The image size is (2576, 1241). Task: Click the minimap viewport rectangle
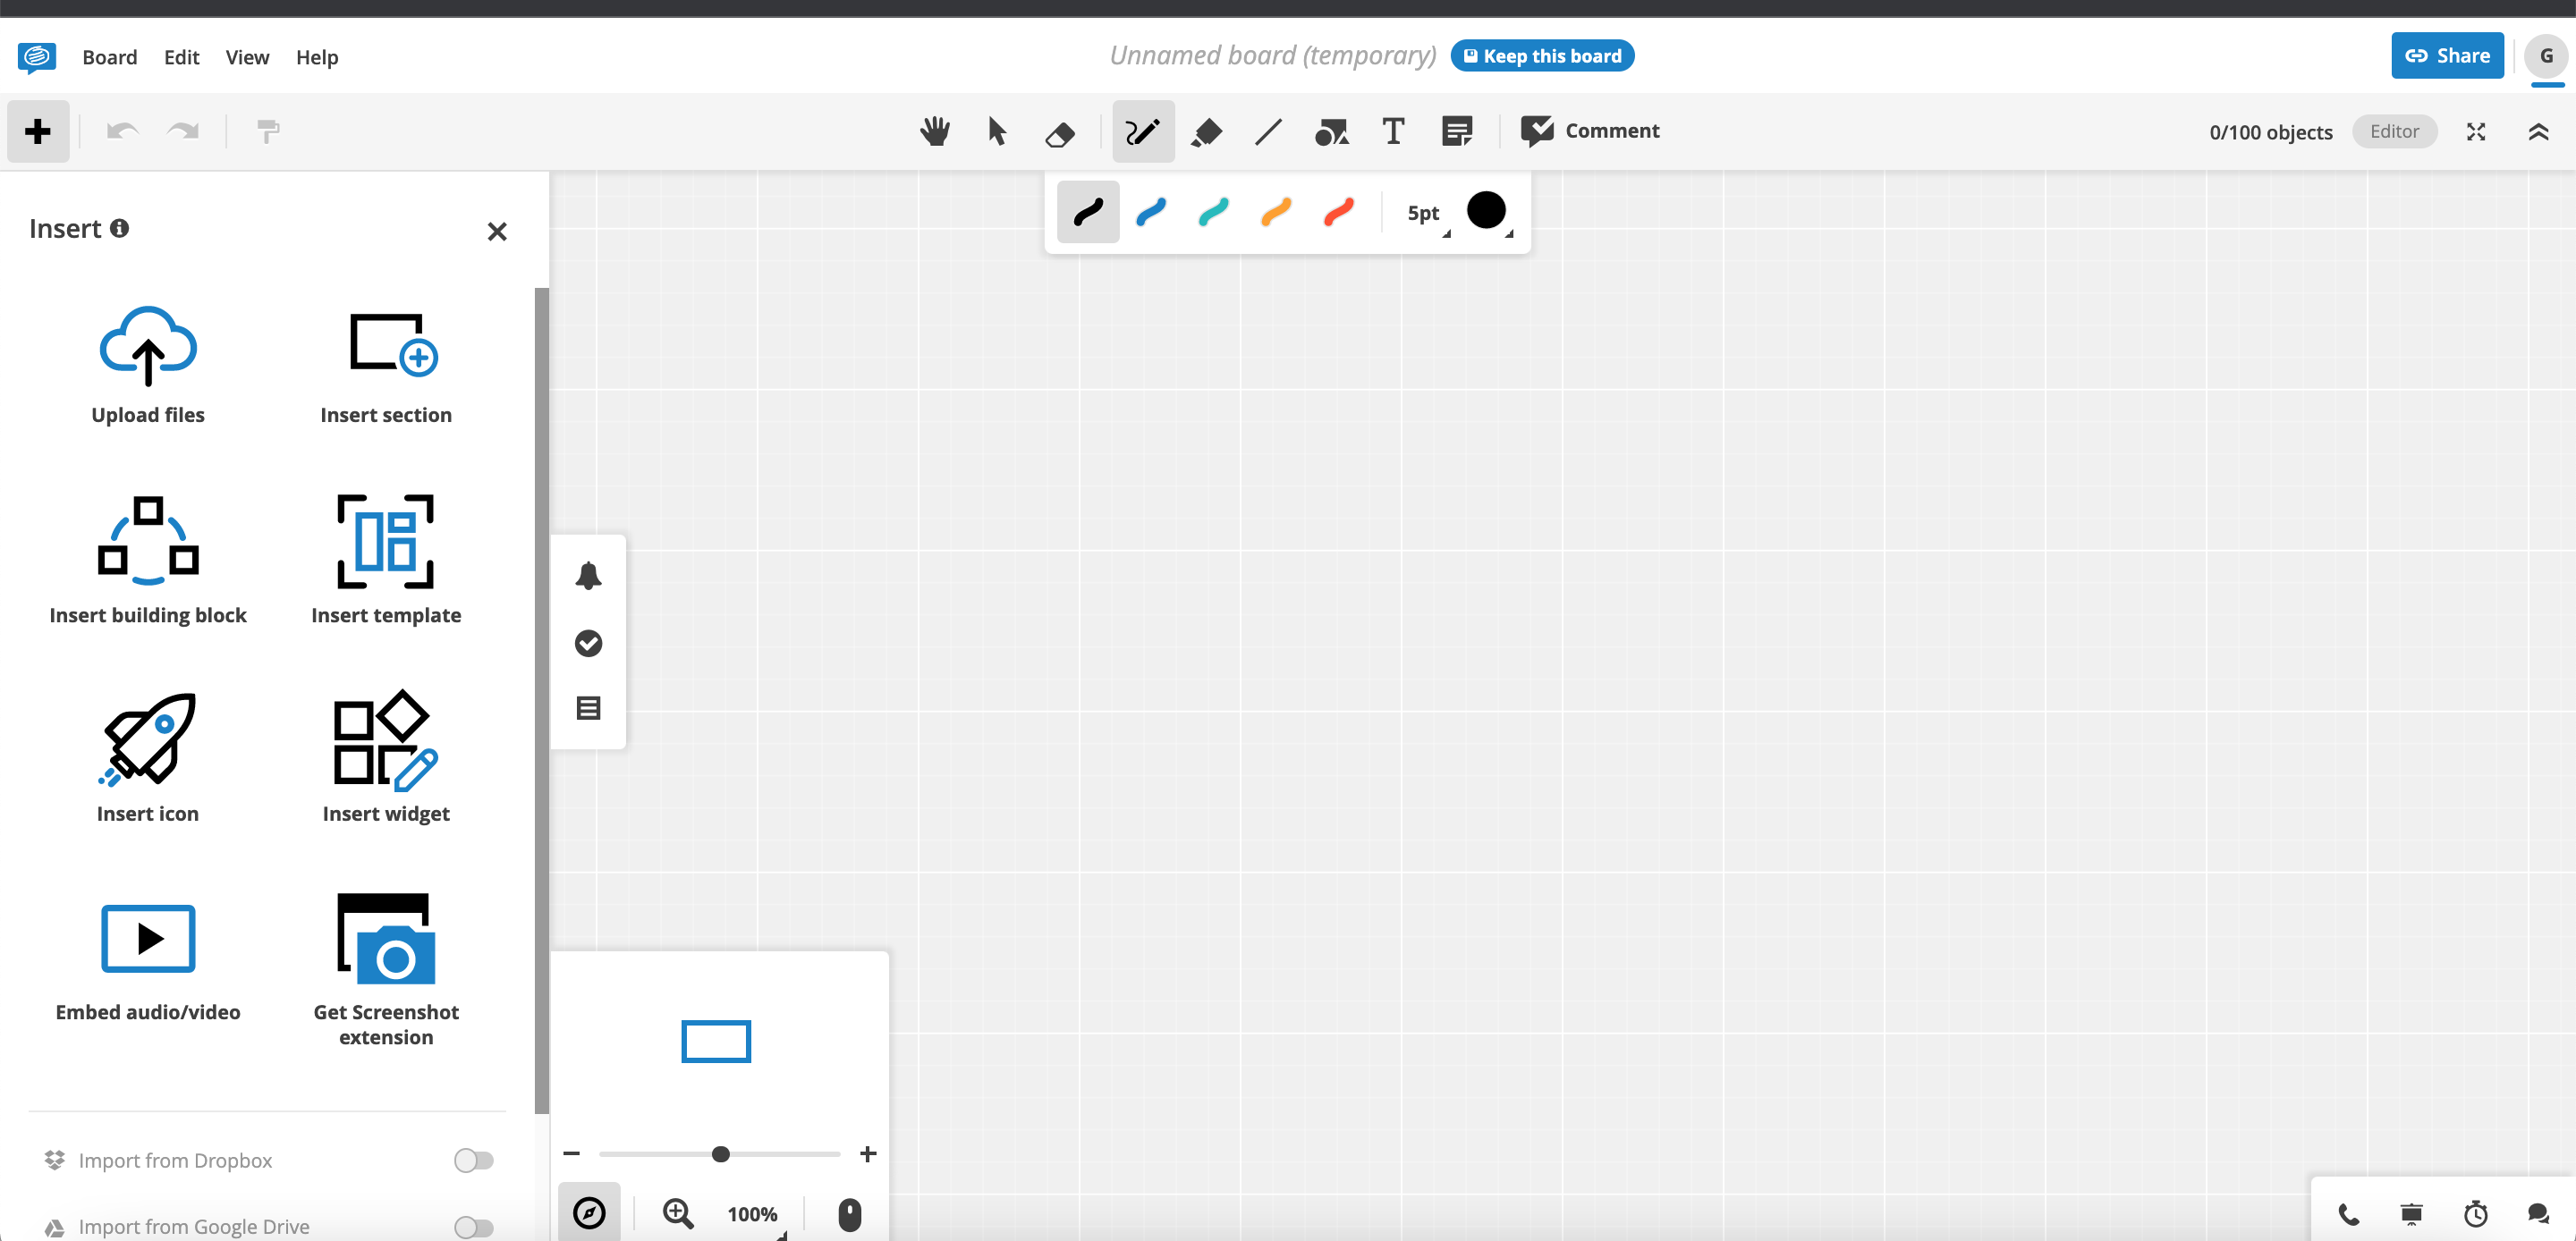coord(716,1041)
